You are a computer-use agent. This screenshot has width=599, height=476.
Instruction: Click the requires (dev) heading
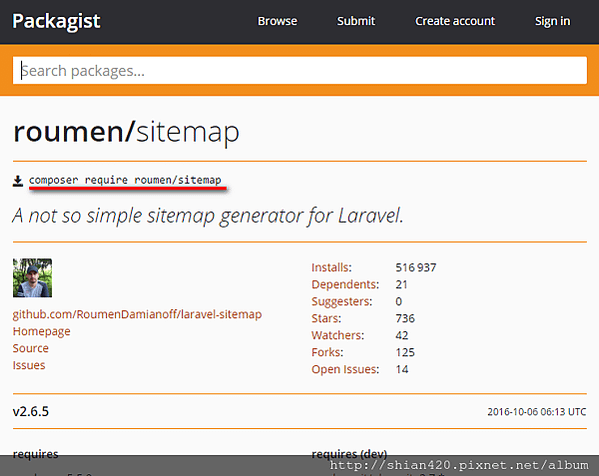click(349, 454)
